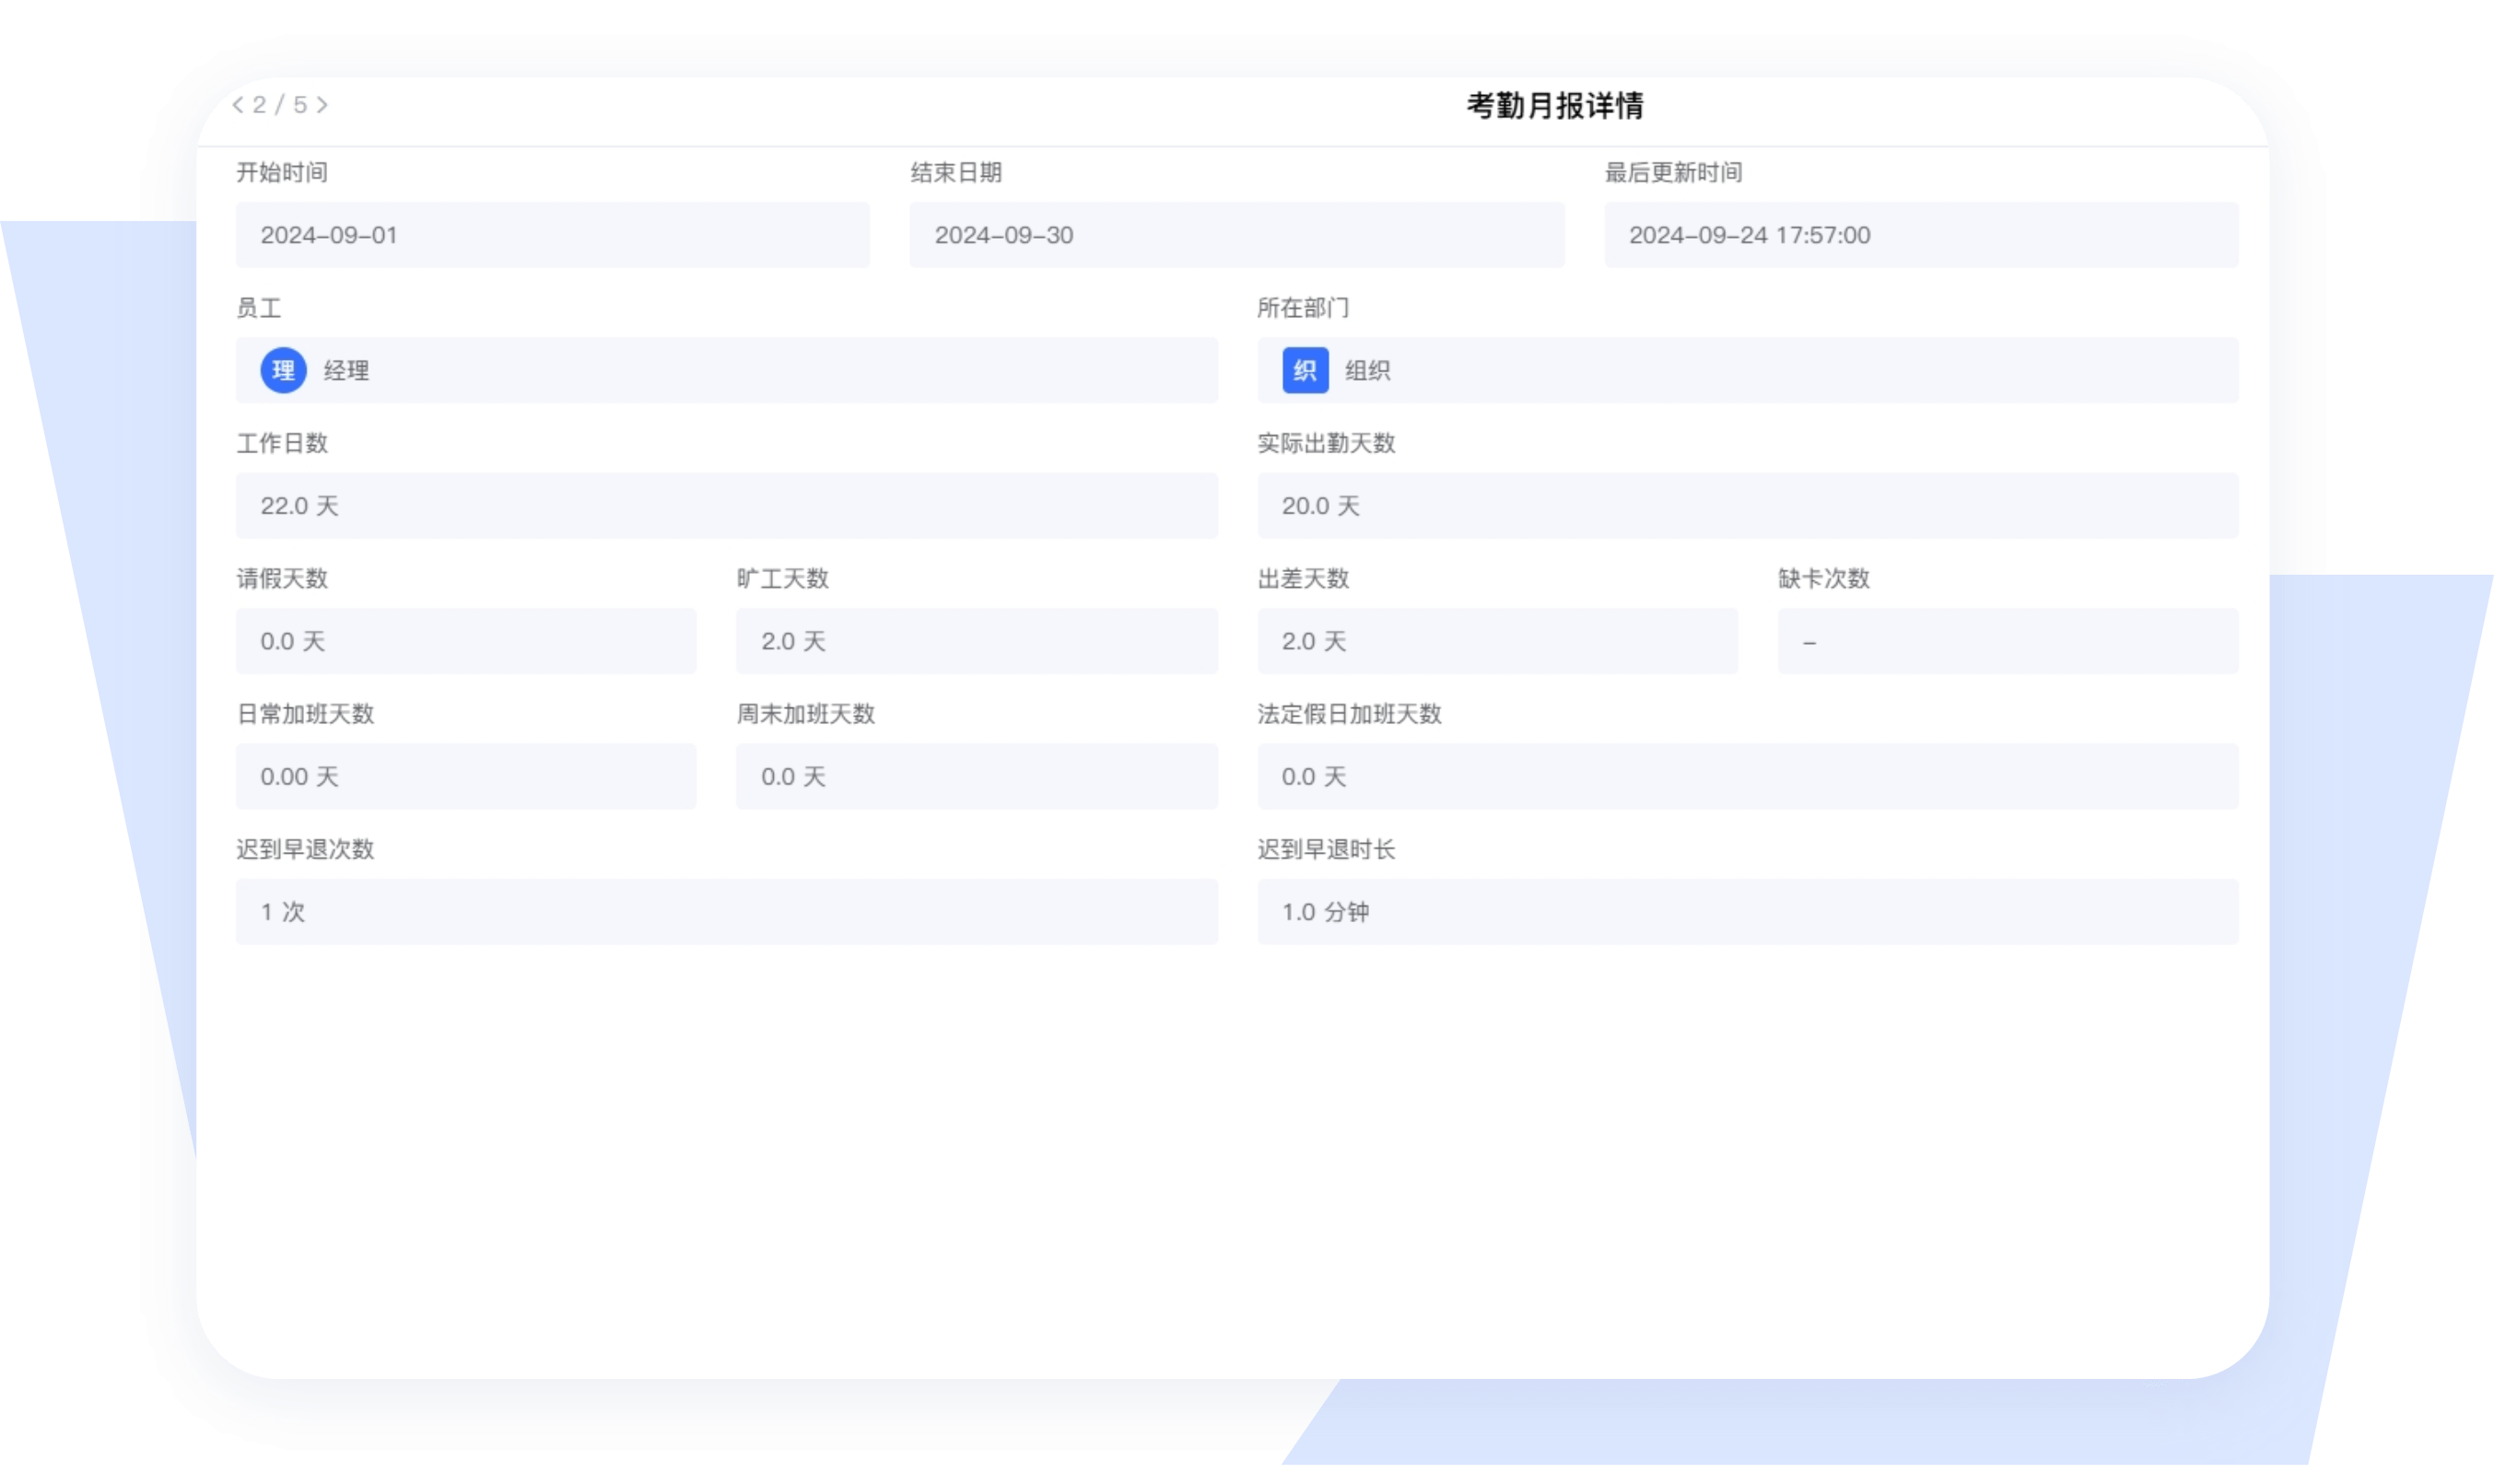Click the 所在部门 label
2494x1484 pixels.
pos(1303,308)
